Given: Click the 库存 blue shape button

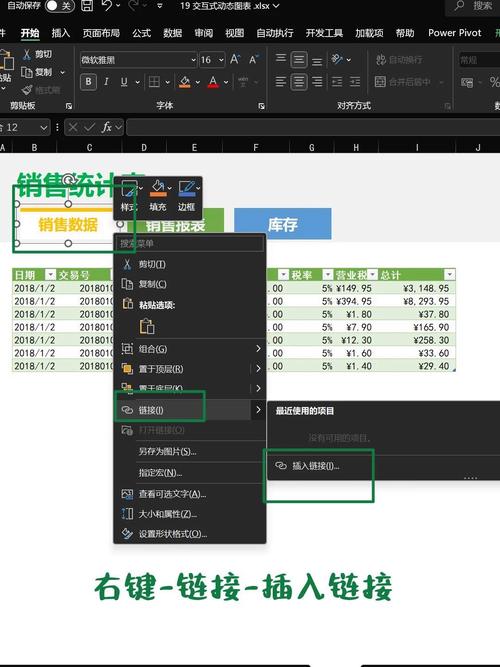Looking at the screenshot, I should click(283, 224).
